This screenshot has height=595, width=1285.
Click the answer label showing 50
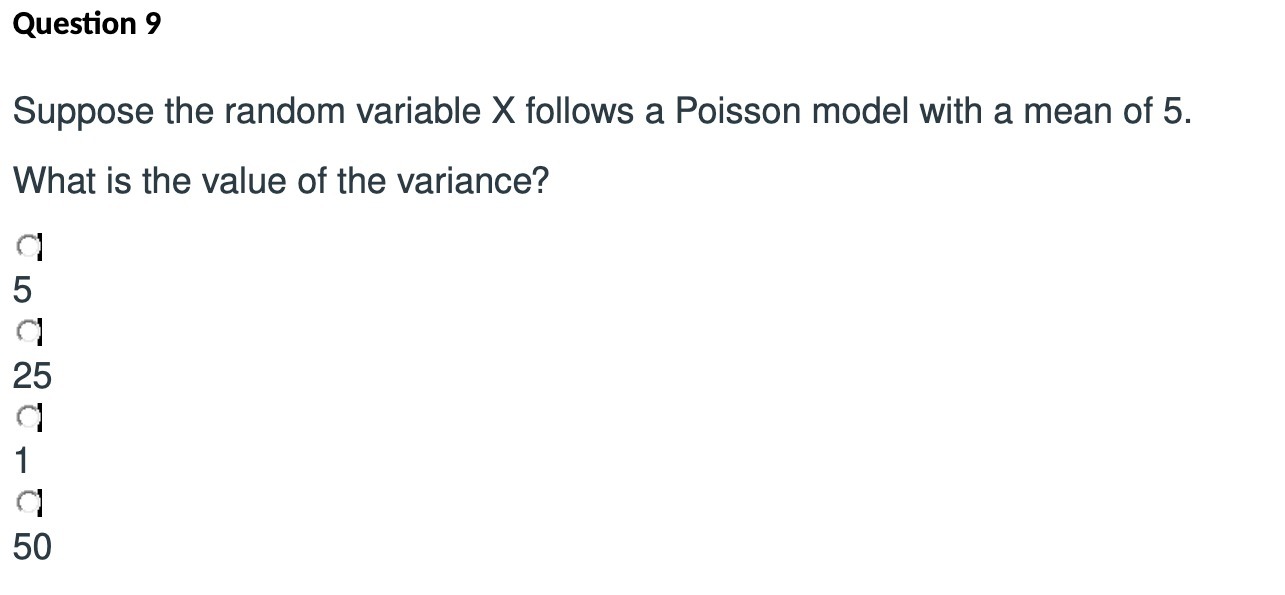tap(30, 548)
